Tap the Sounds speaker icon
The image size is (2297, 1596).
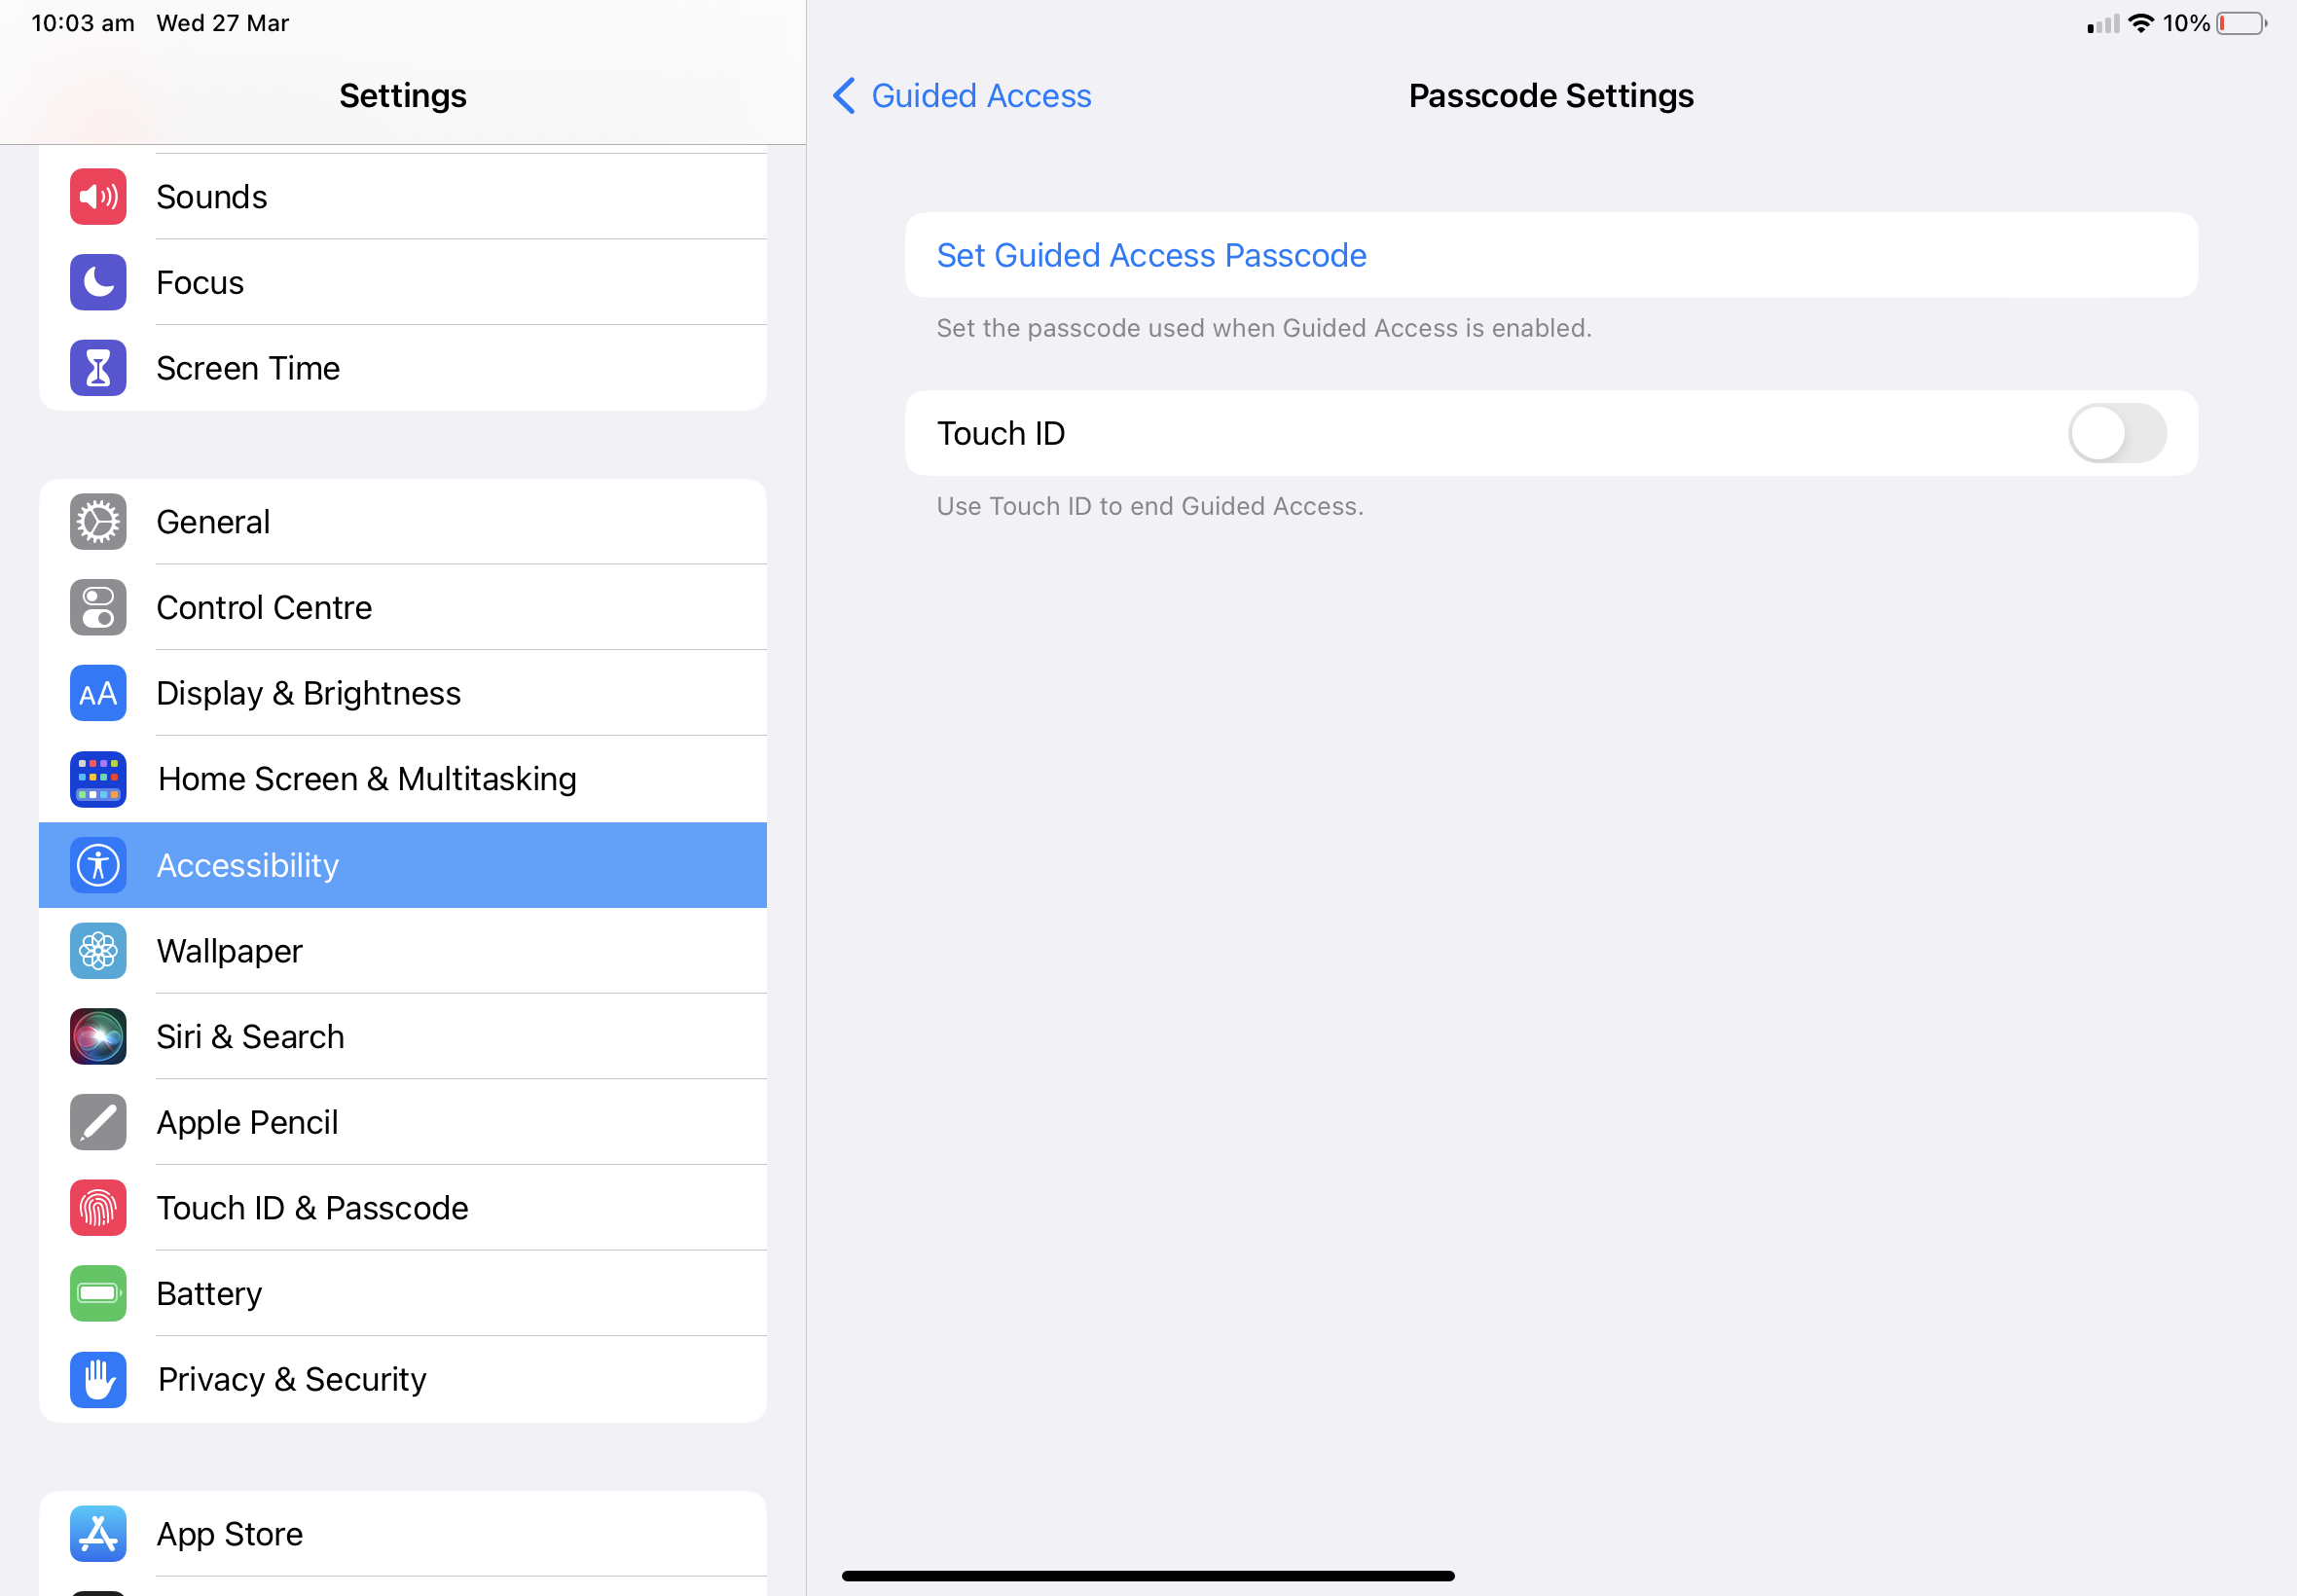(98, 197)
